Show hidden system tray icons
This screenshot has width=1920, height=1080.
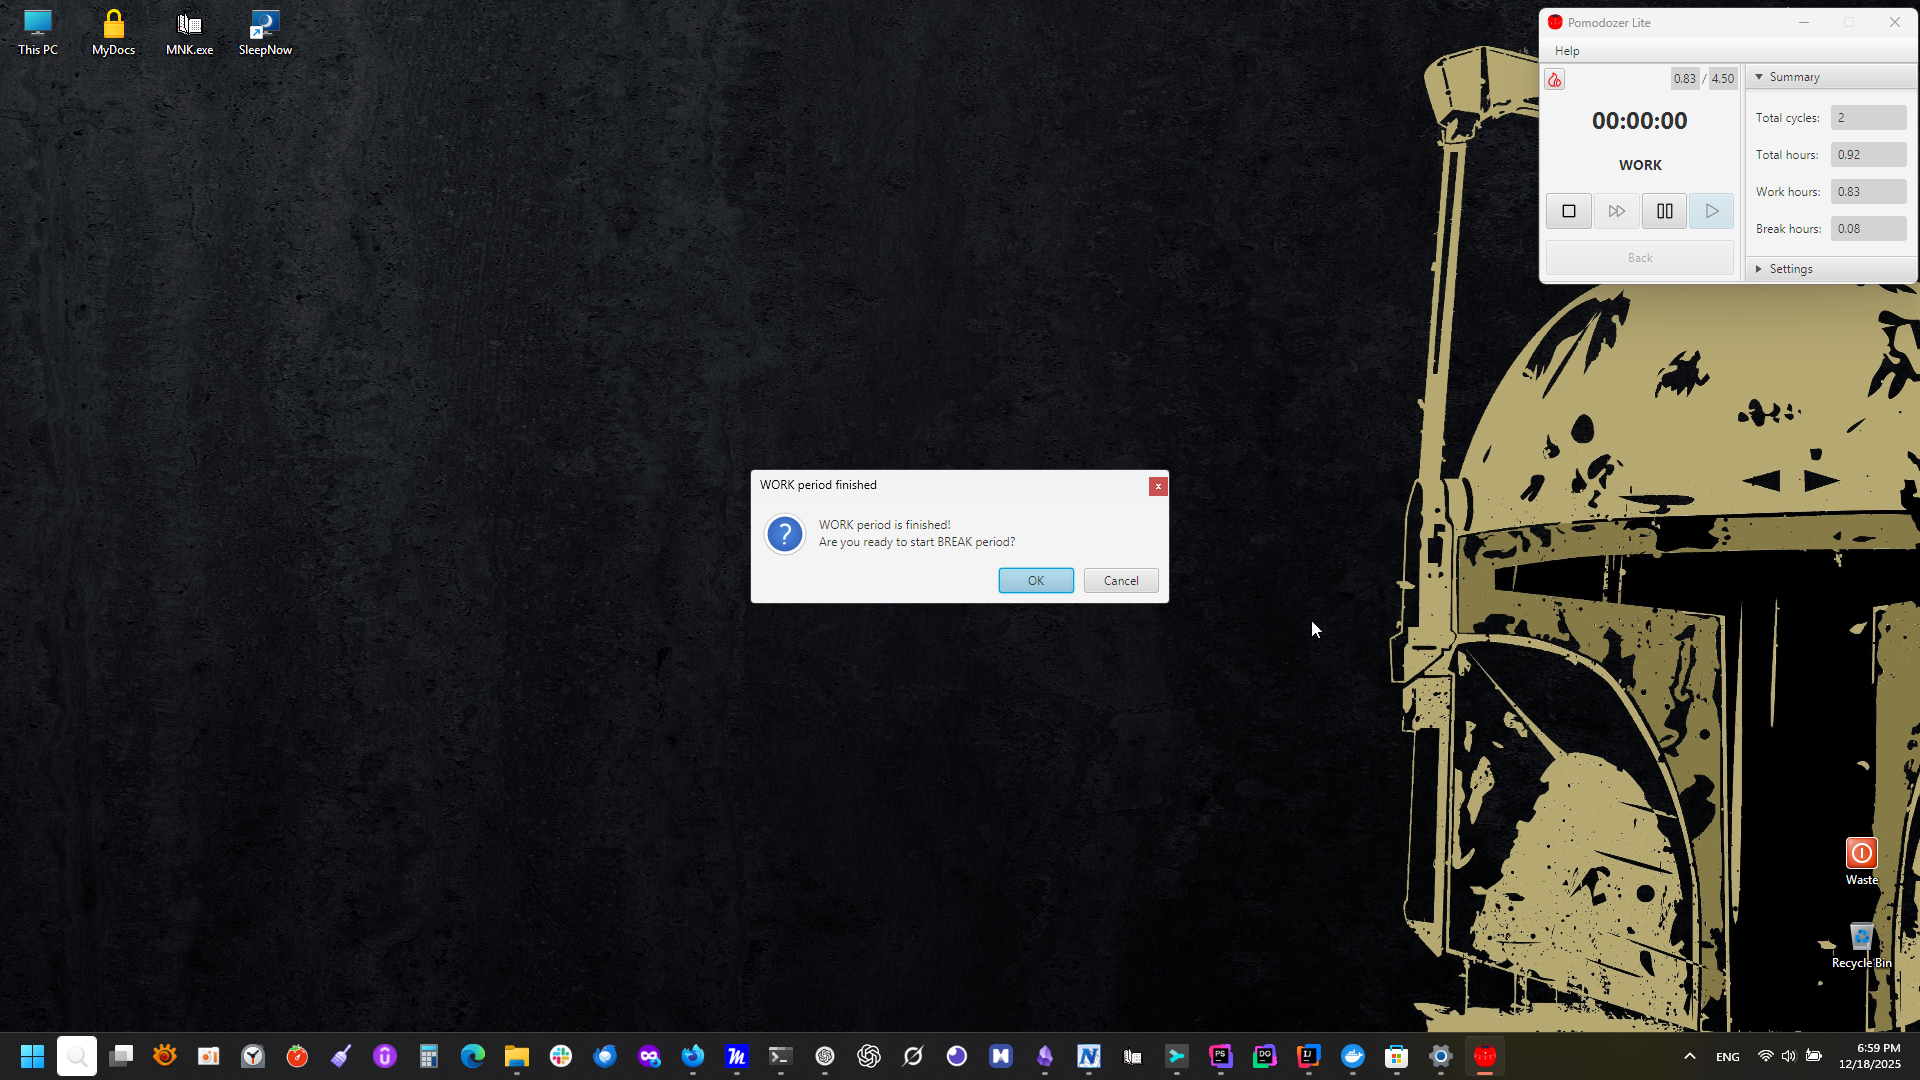tap(1689, 1056)
